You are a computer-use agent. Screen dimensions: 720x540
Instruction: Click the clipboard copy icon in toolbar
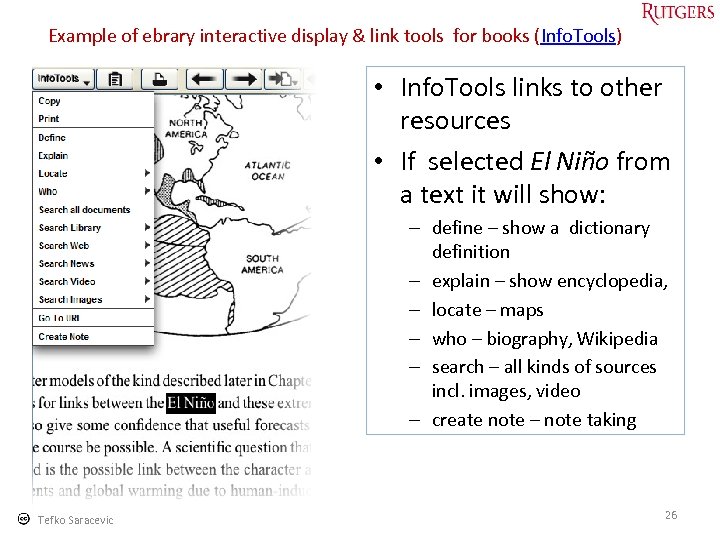click(x=115, y=79)
